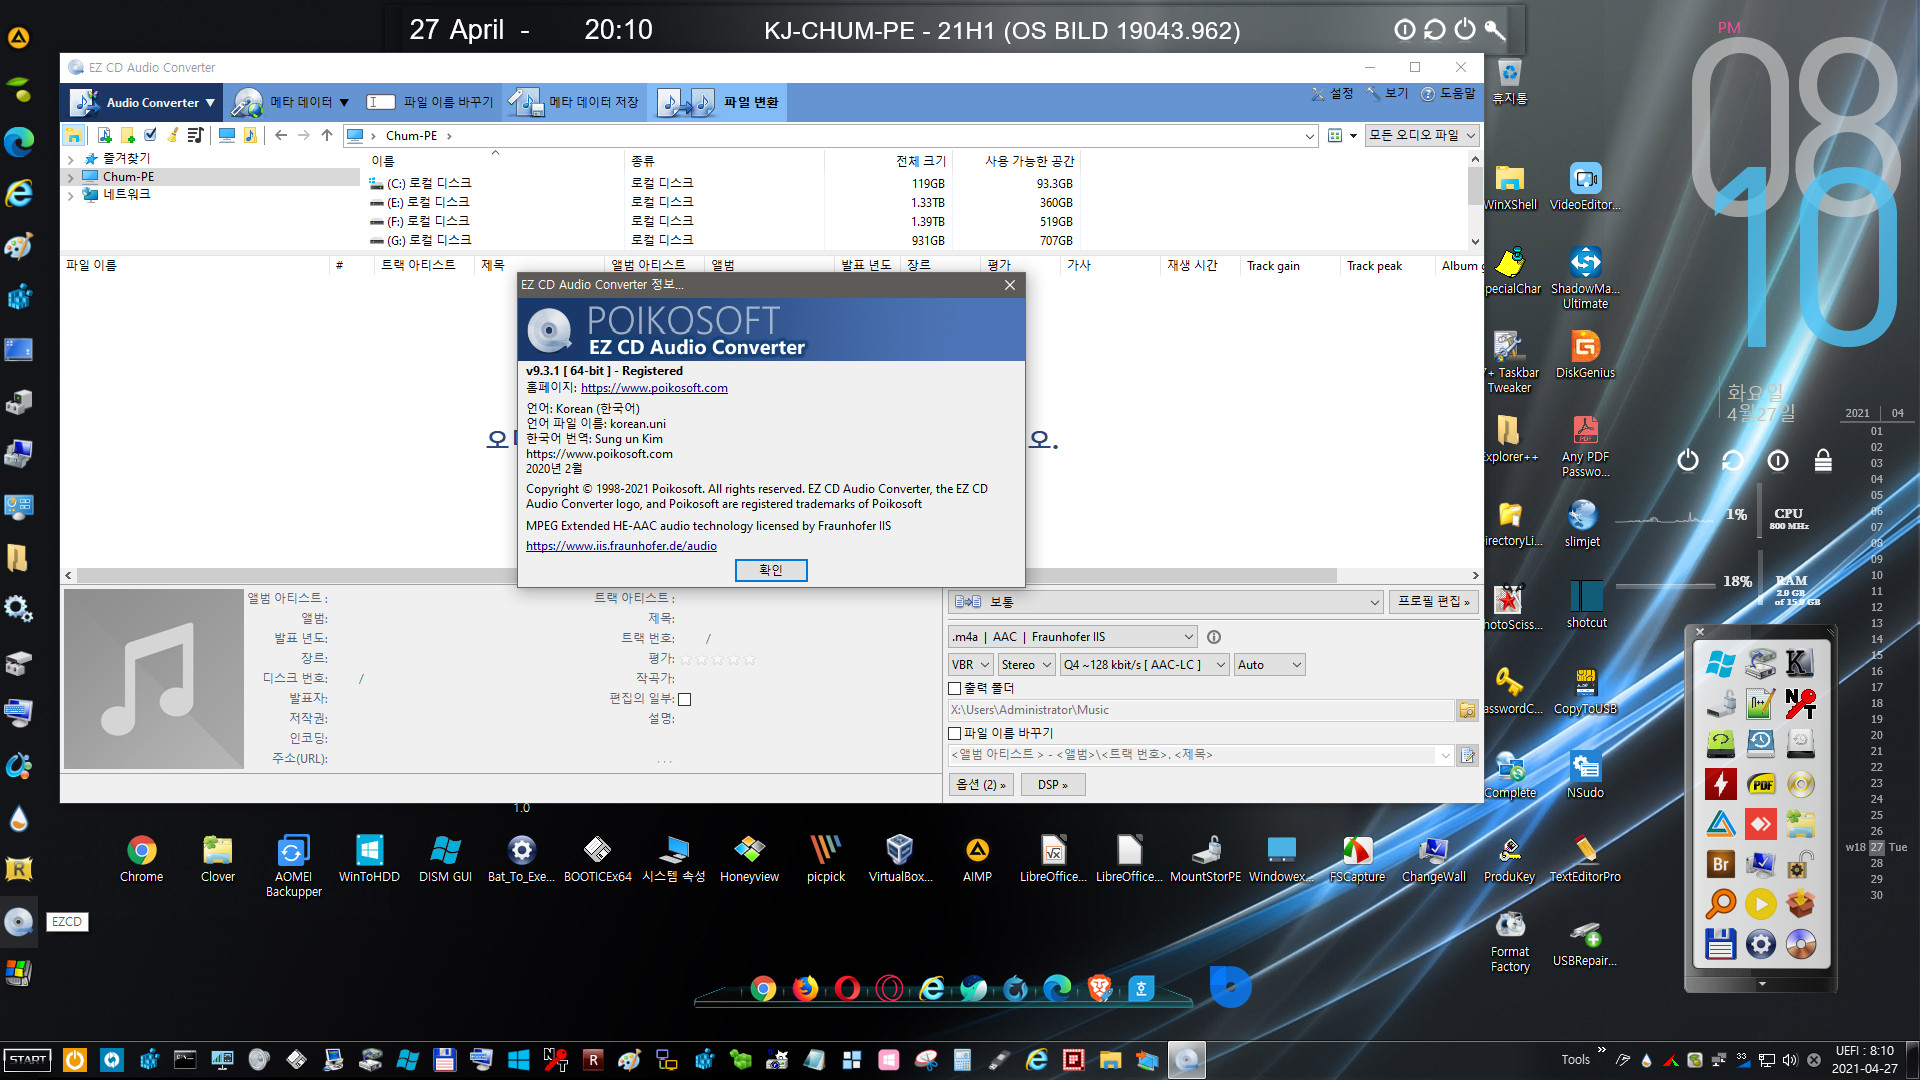
Task: Click power icon in the top clock bar
Action: [x=1465, y=29]
